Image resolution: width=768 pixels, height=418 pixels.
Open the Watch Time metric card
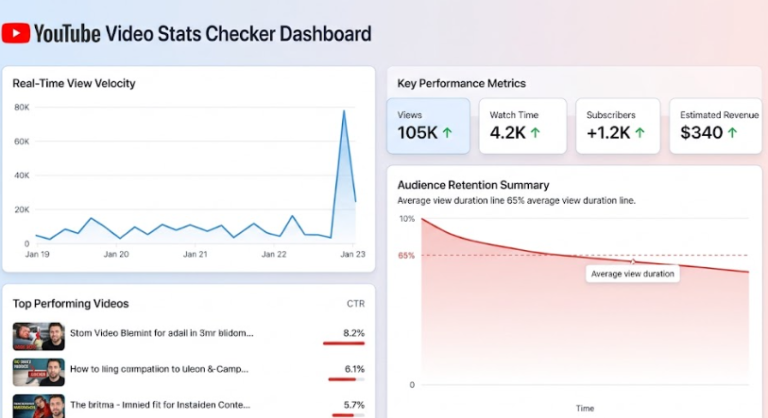pos(523,126)
